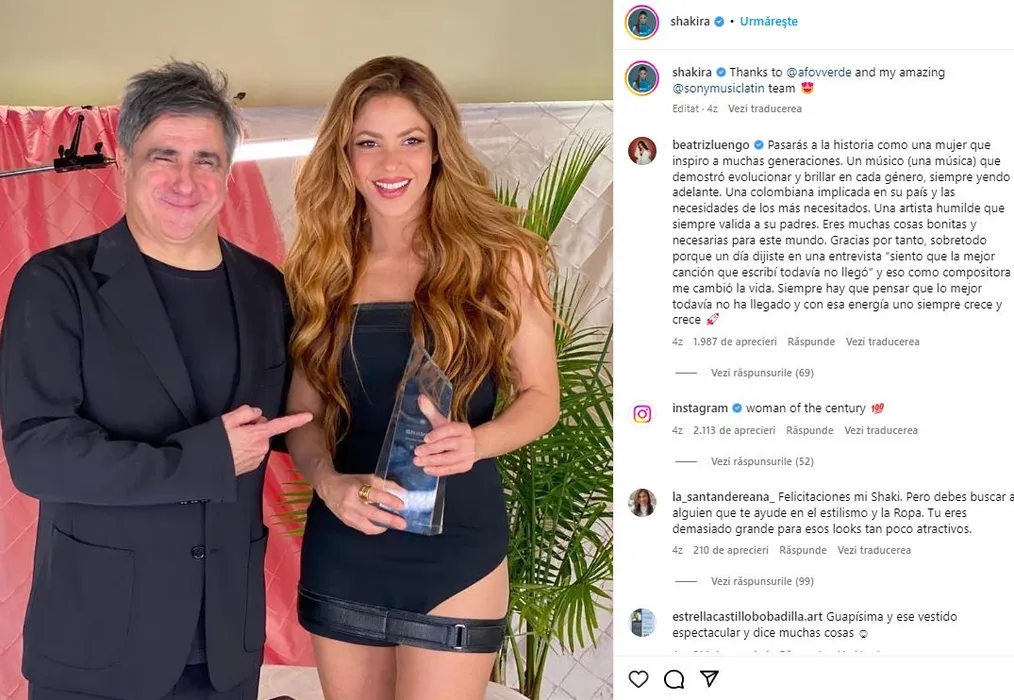The width and height of the screenshot is (1014, 700).
Task: Open estrellacastillobobadilla.art's avatar
Action: (x=642, y=622)
